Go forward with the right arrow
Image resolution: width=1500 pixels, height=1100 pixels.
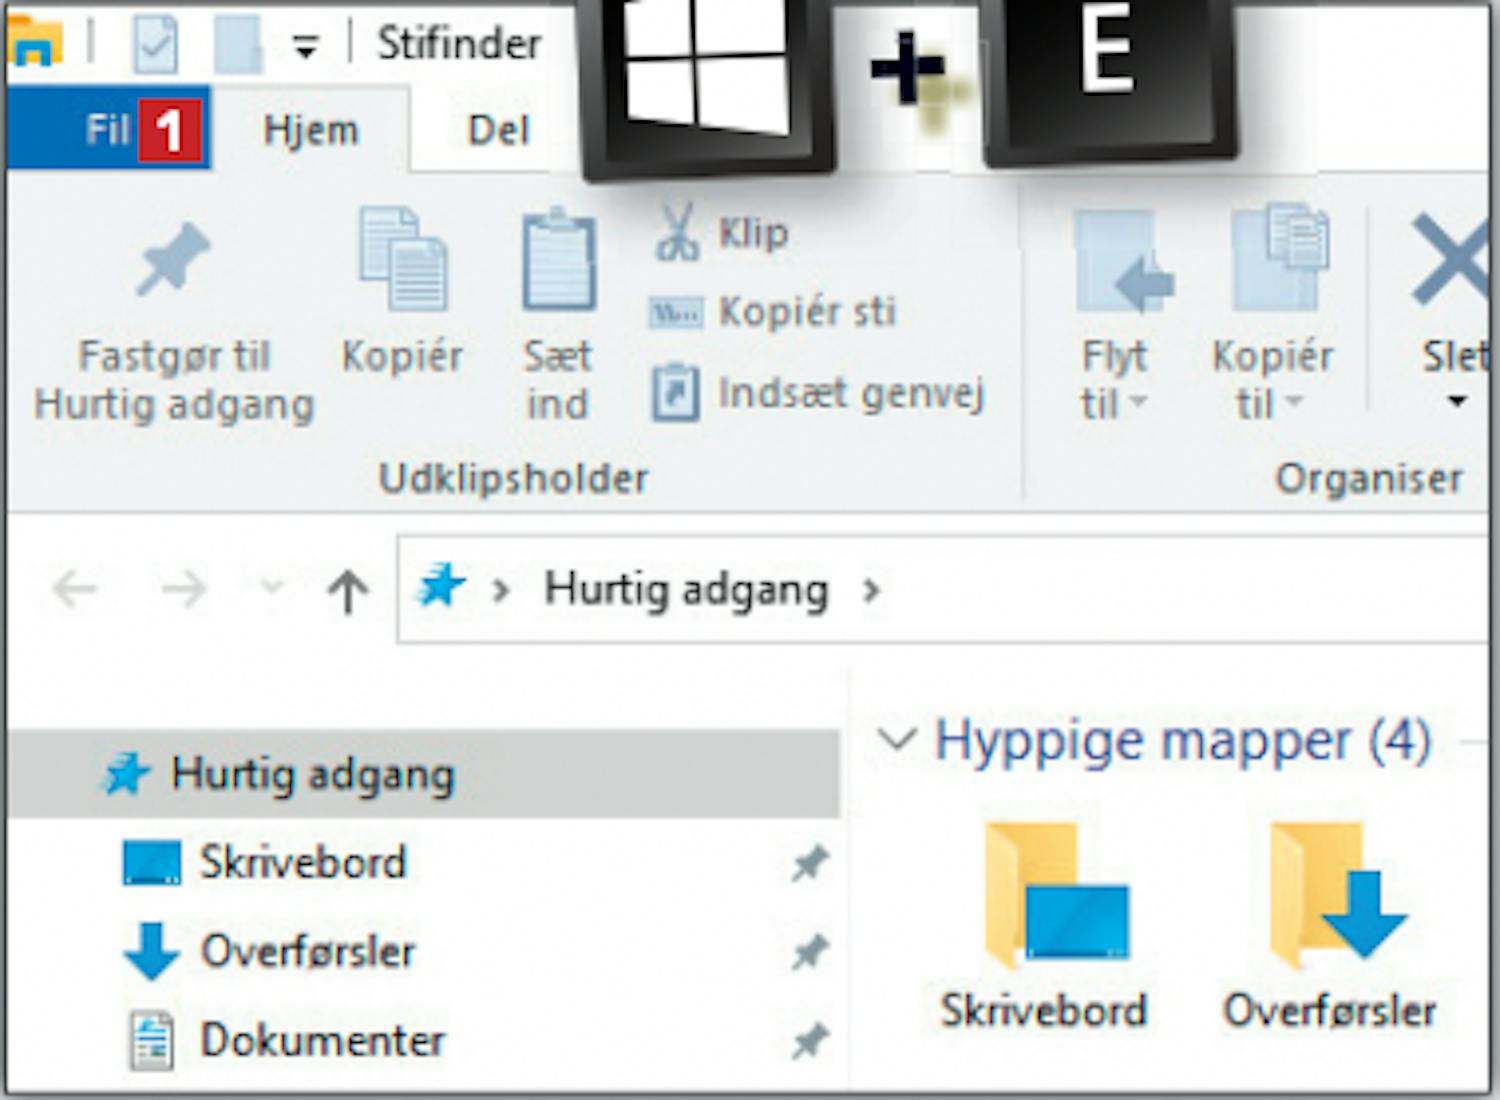click(184, 590)
